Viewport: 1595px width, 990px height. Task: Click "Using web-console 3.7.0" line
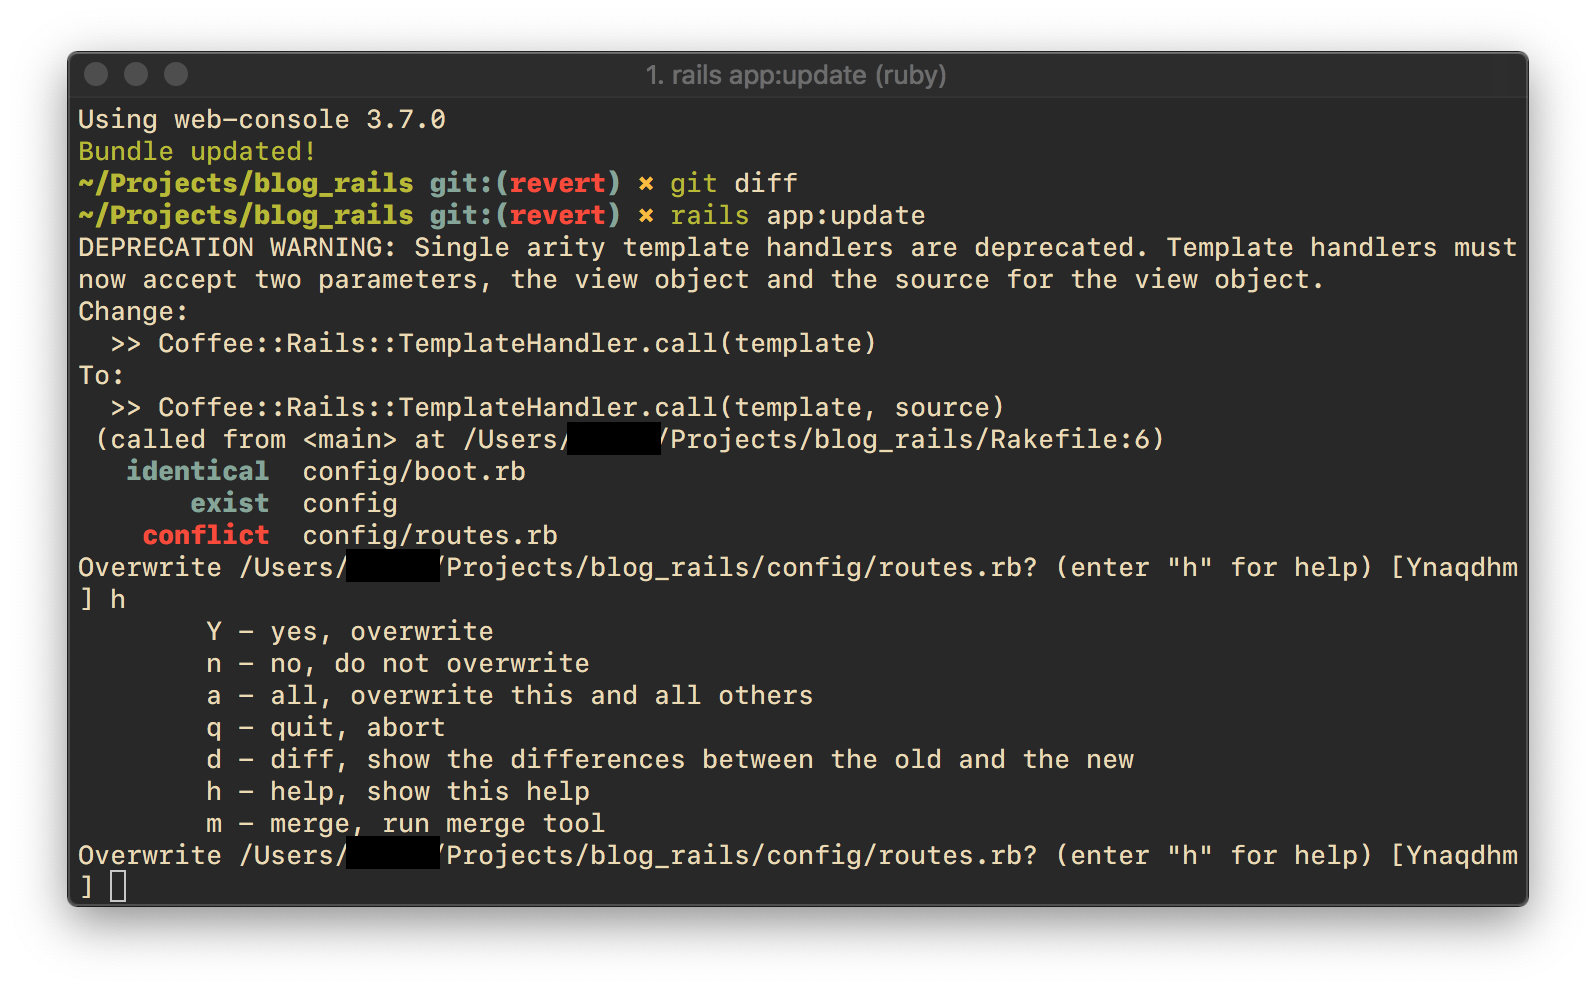(262, 119)
